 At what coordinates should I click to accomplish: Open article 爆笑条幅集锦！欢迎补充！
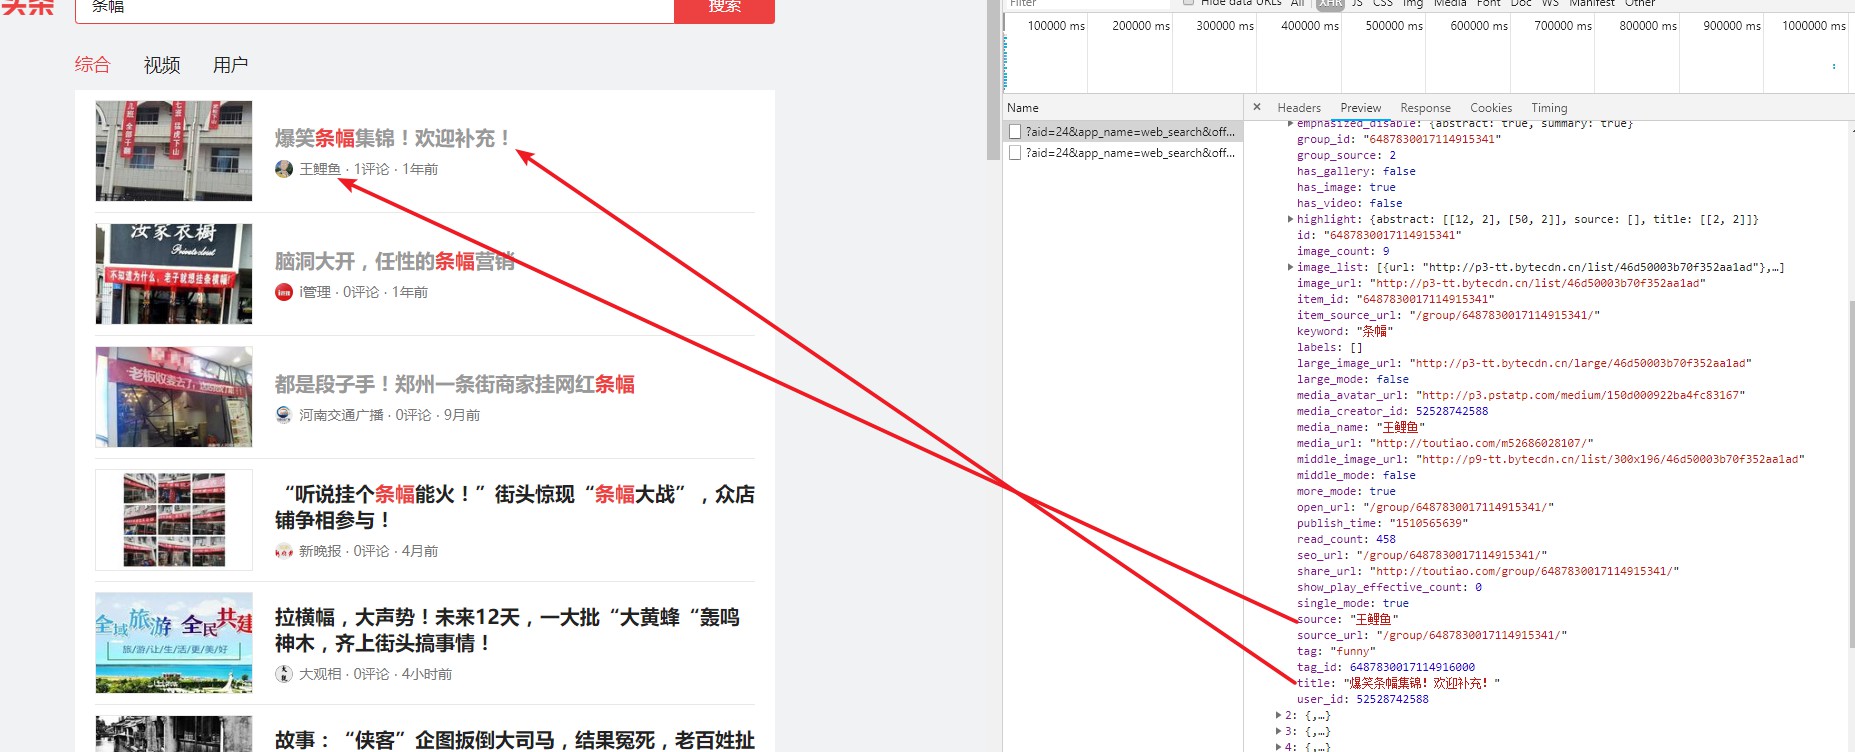click(x=394, y=138)
